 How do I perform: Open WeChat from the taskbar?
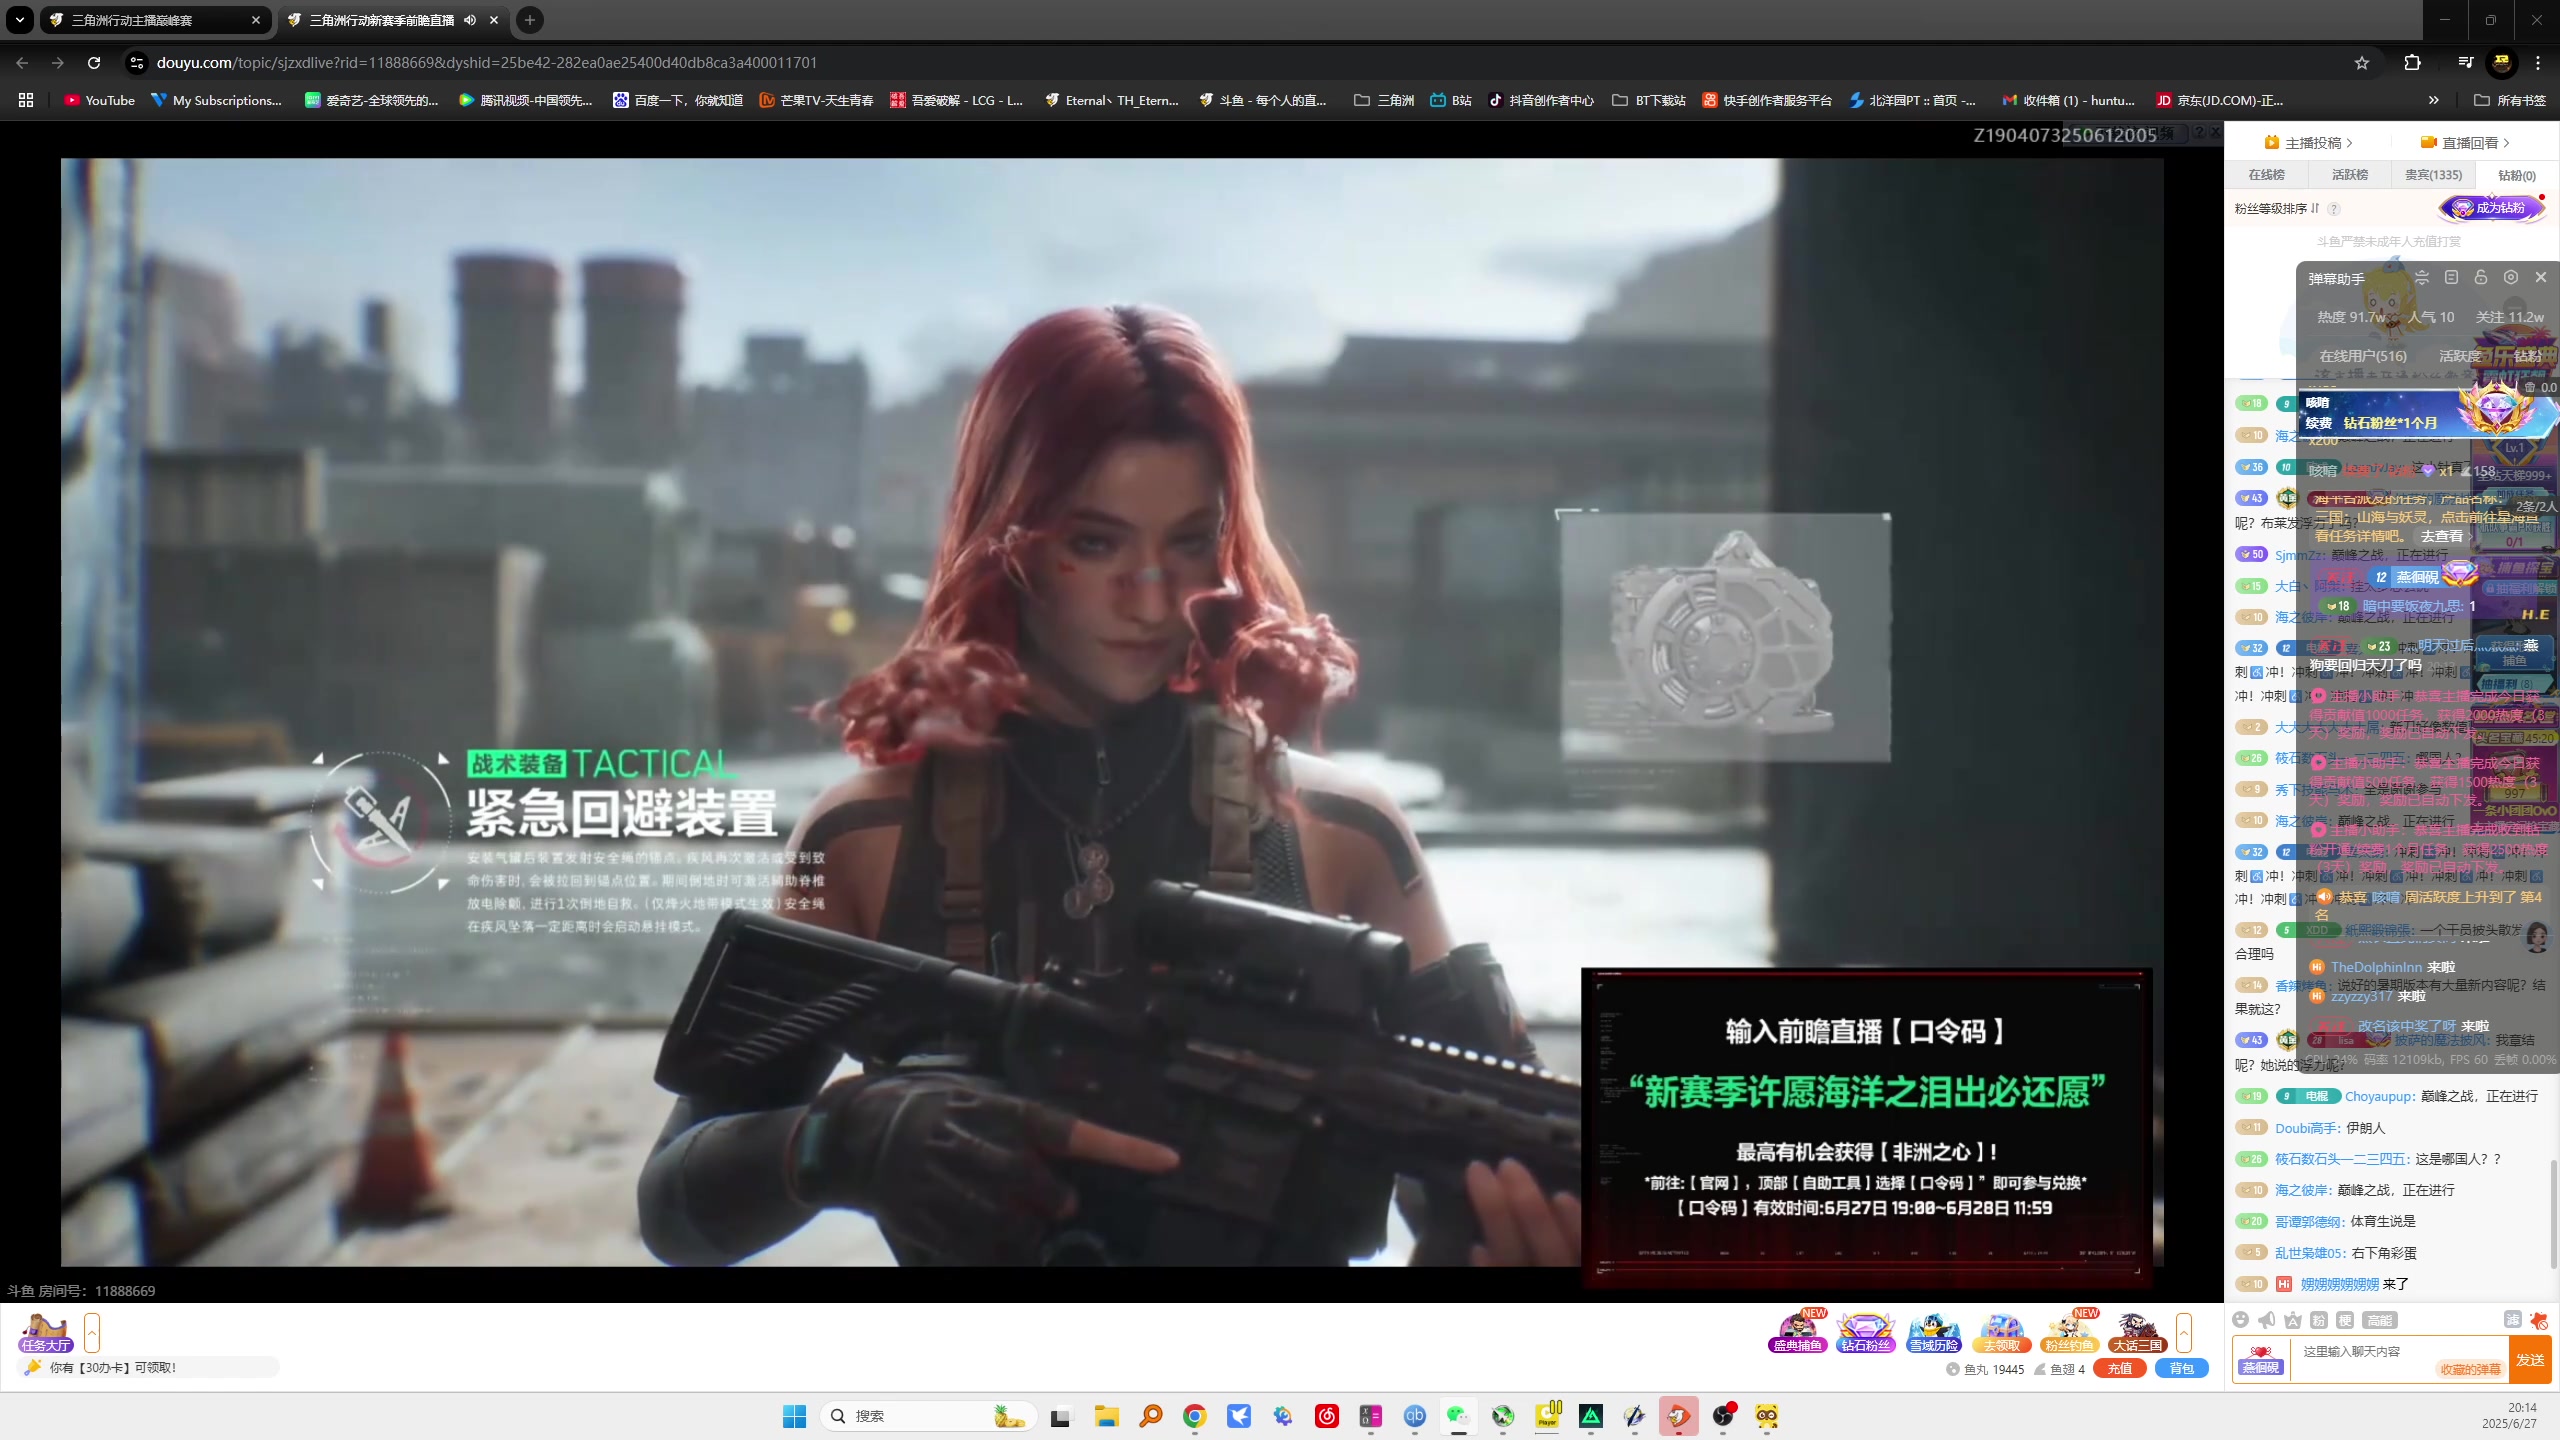pyautogui.click(x=1458, y=1416)
